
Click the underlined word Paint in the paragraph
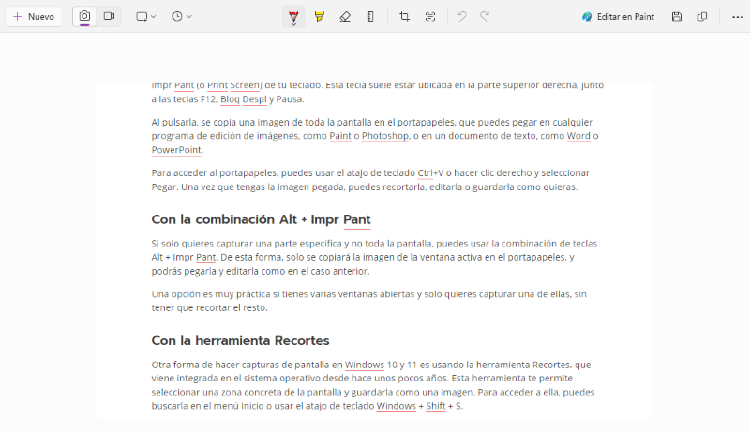coord(341,136)
